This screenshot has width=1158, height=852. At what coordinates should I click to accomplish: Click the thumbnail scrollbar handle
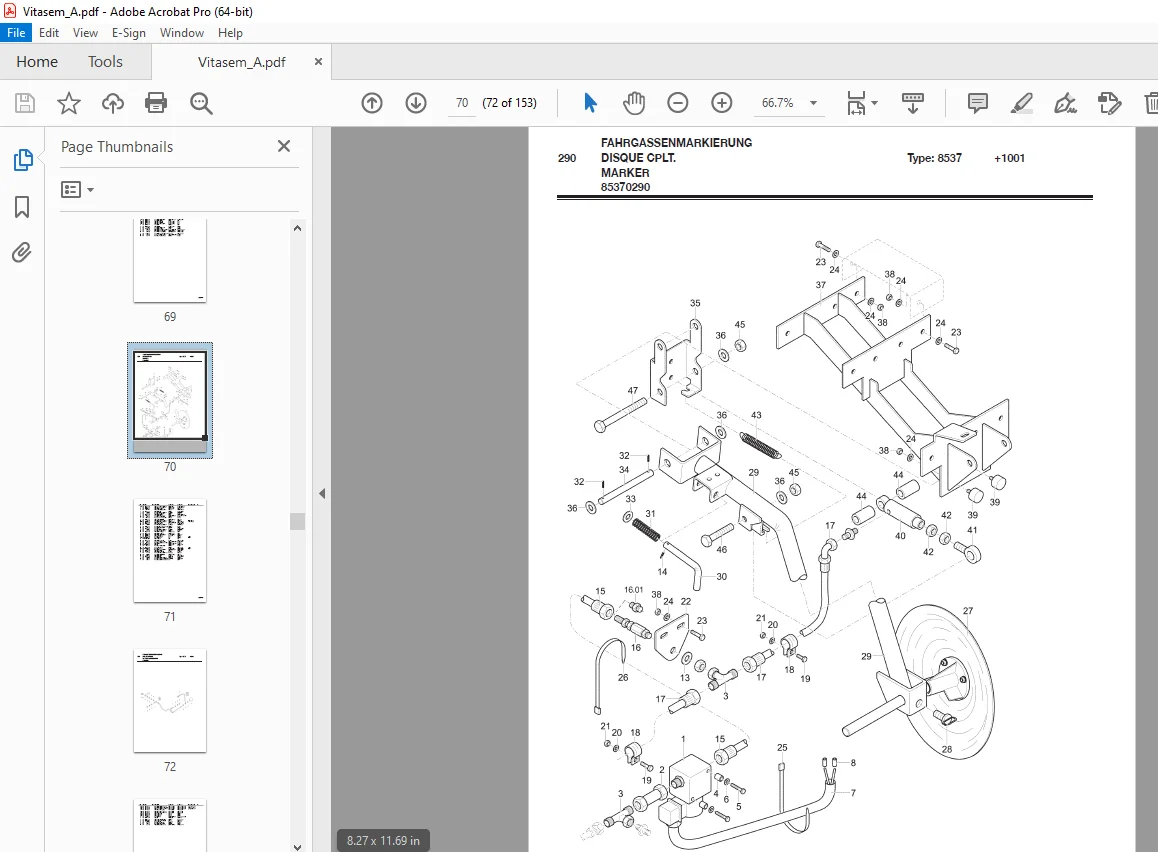297,521
